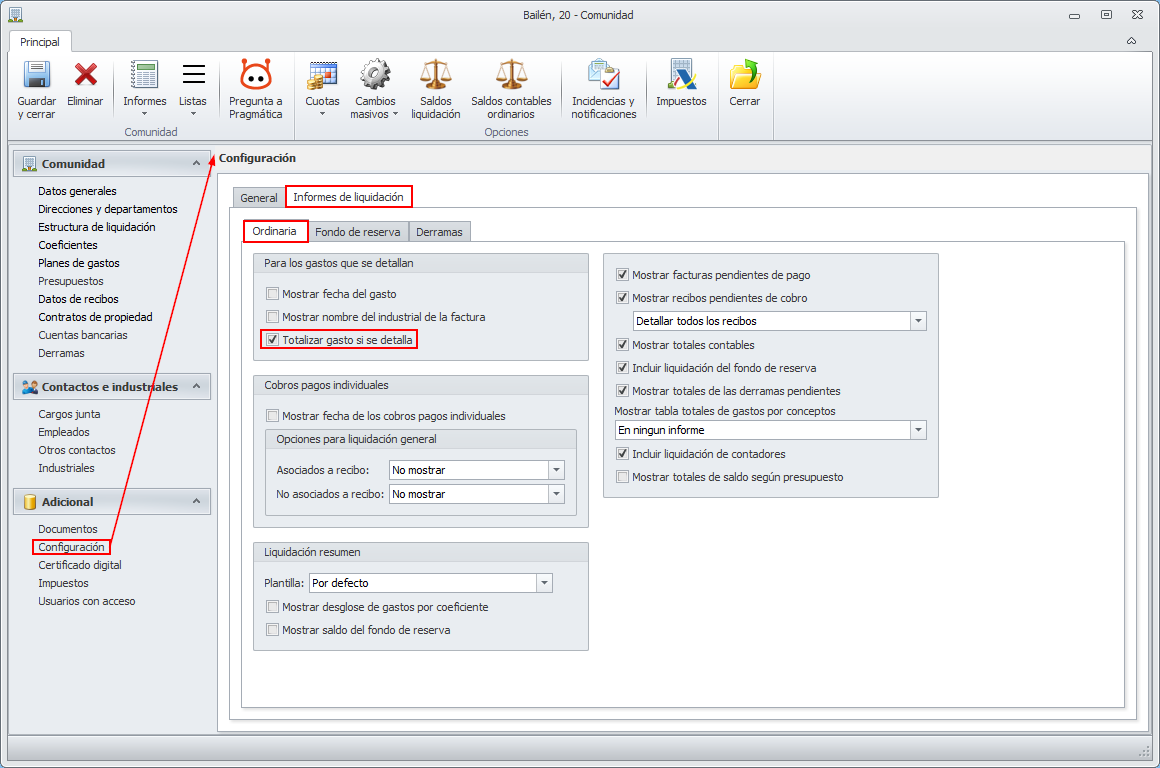The width and height of the screenshot is (1160, 768).
Task: Open Empleados in the sidebar
Action: coord(64,432)
